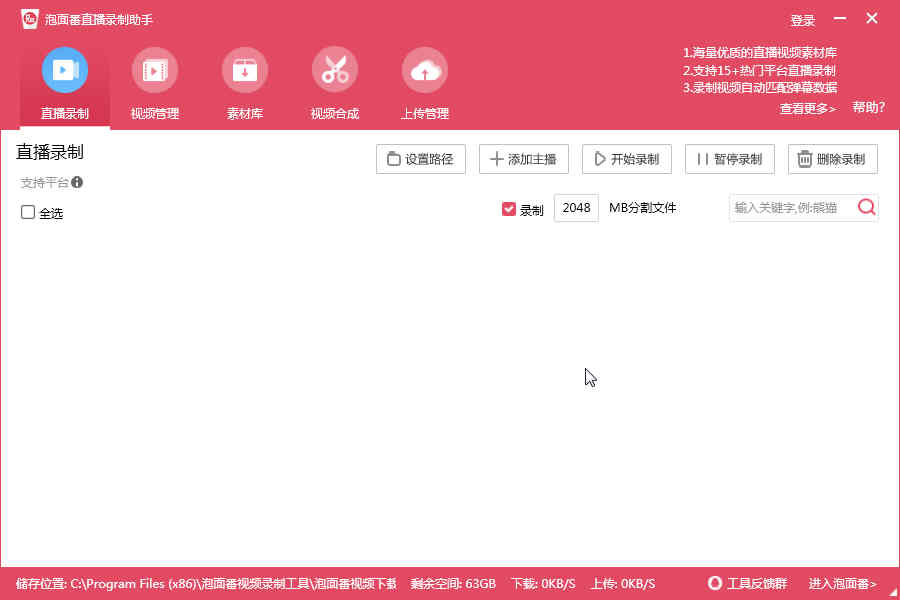Open the 上传管理 upload tab
Screen dimensions: 900x600
(x=425, y=84)
